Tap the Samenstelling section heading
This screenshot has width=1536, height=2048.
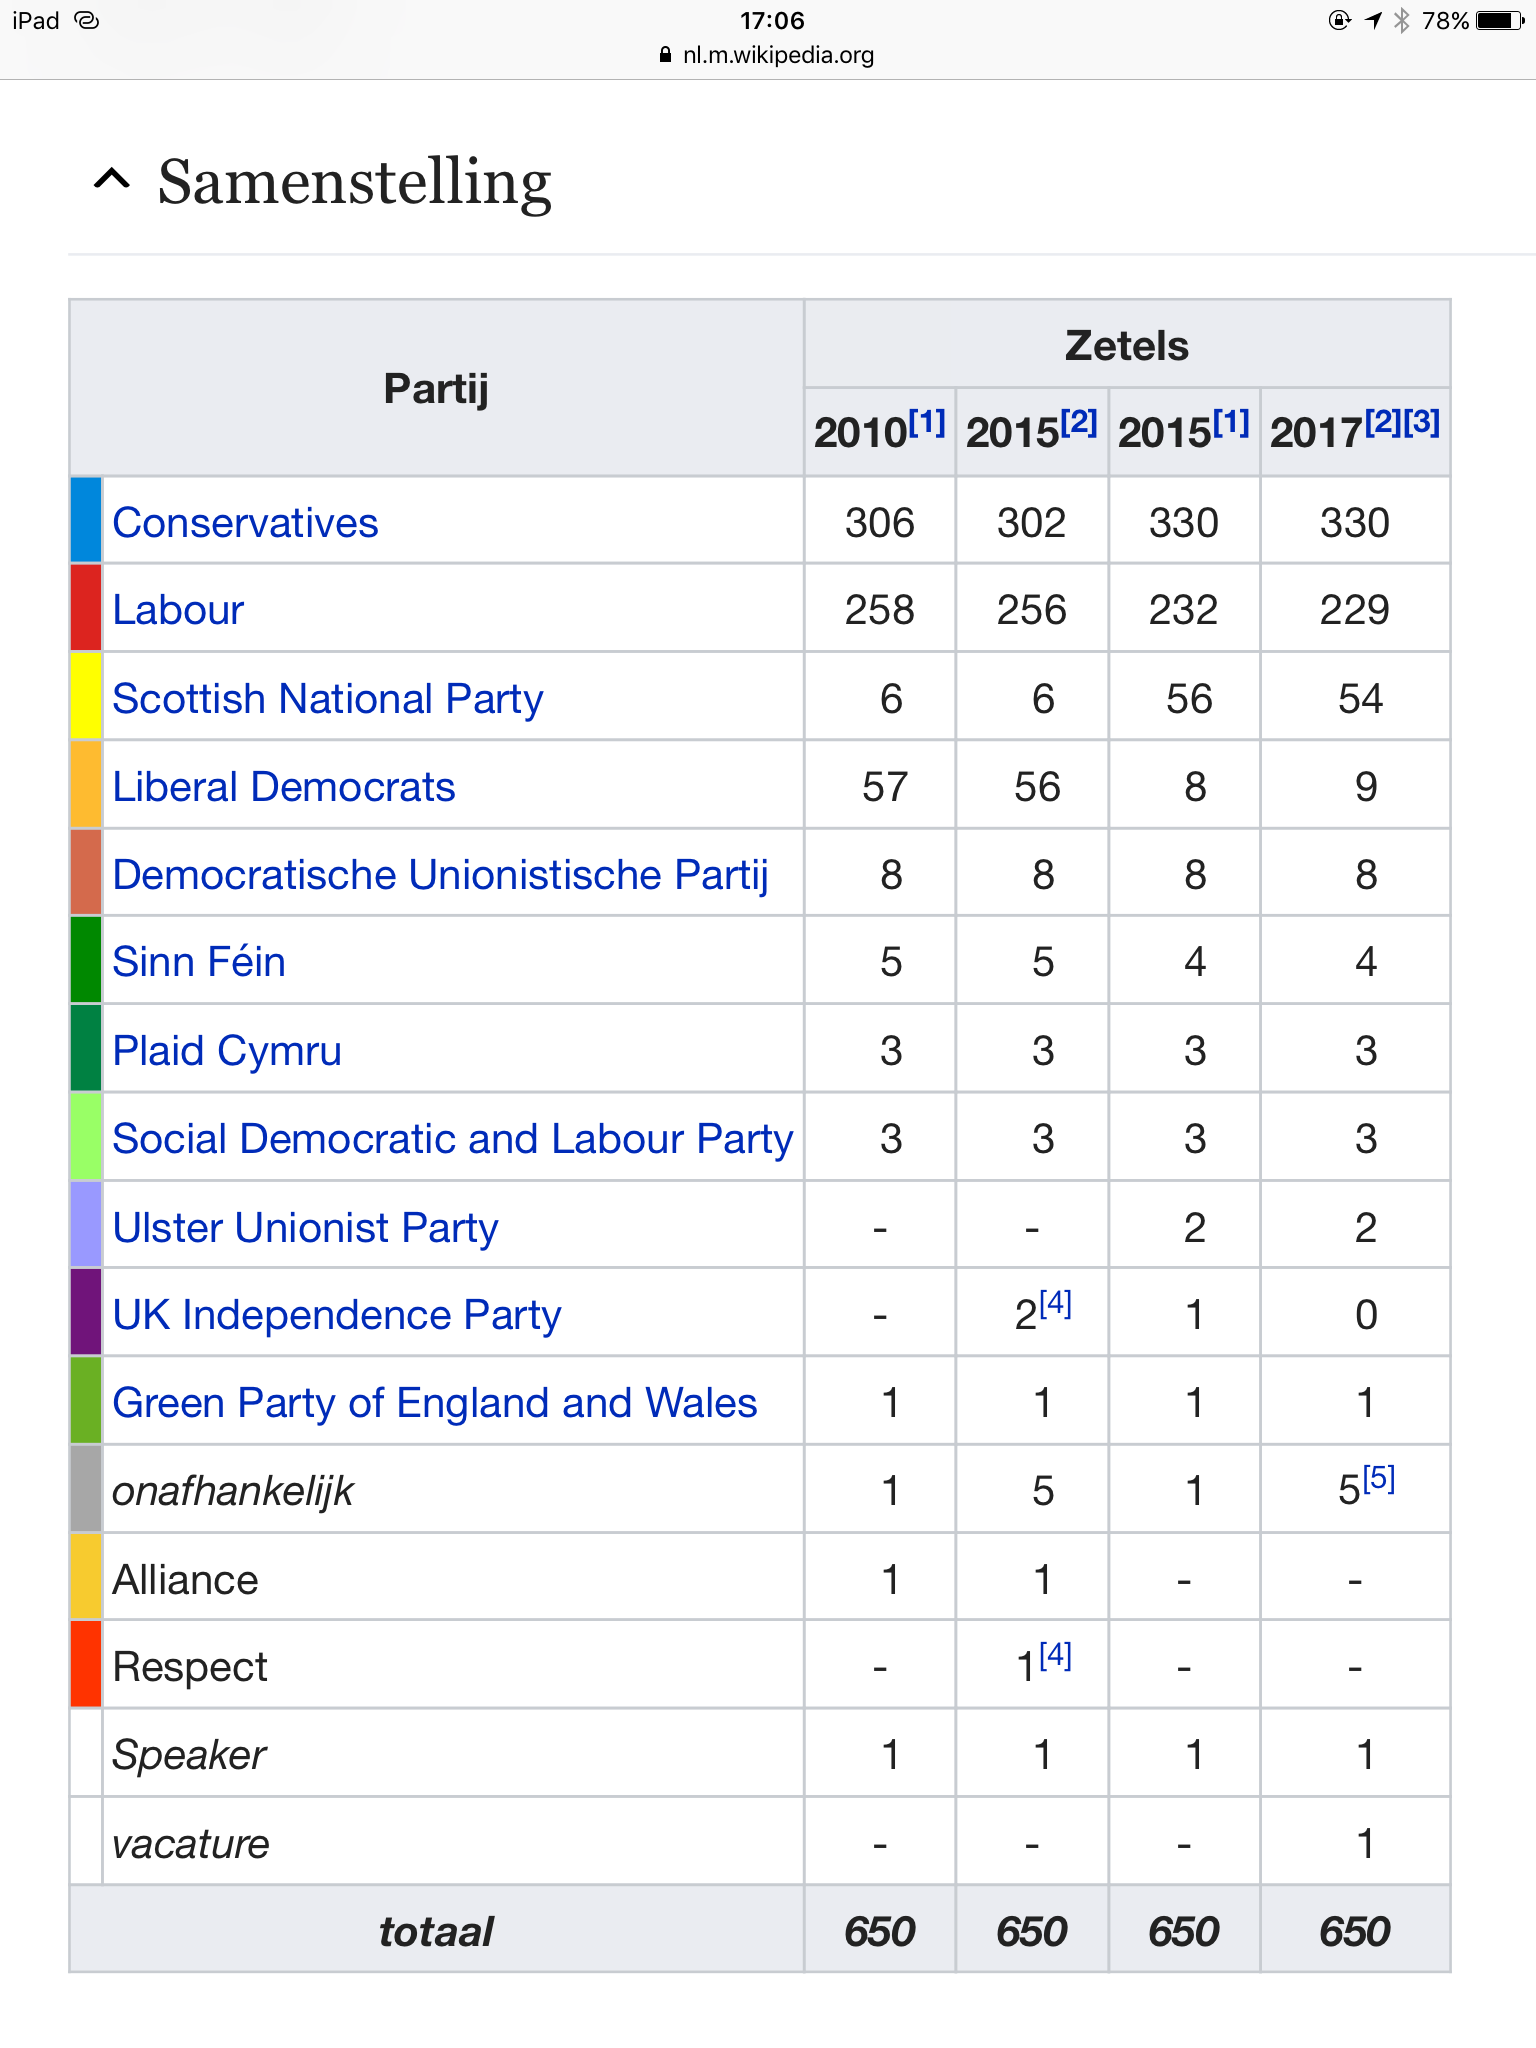click(x=354, y=182)
